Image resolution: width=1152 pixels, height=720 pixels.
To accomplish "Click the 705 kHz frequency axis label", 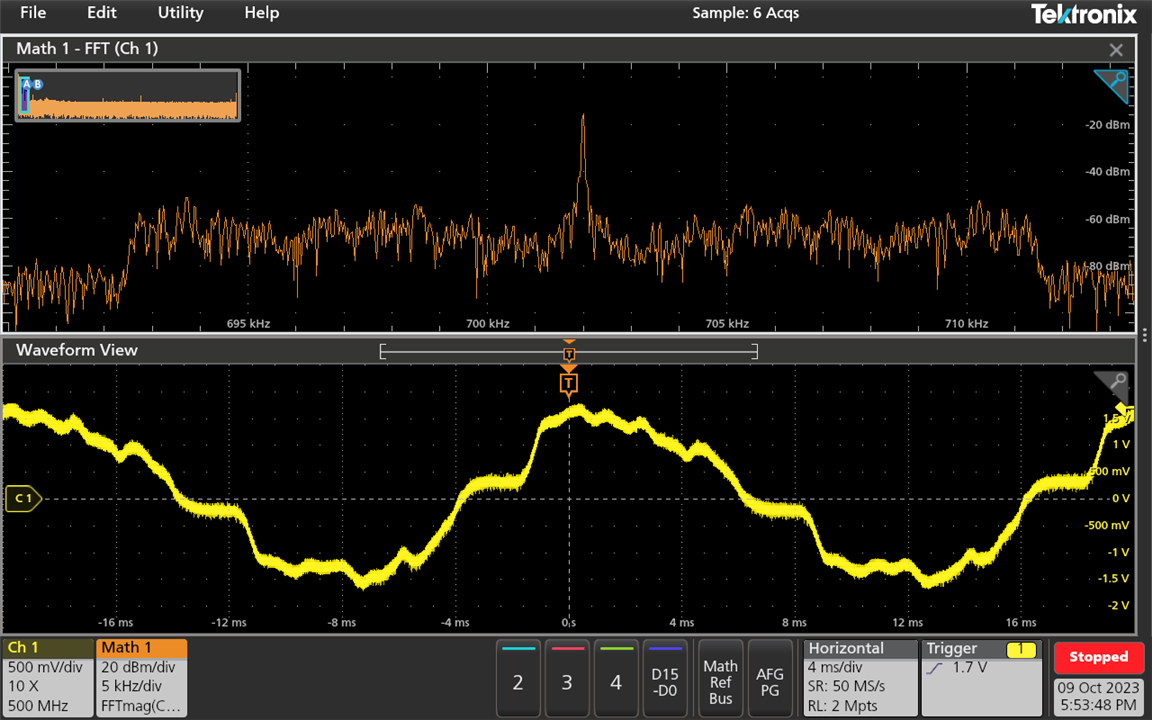I will point(727,323).
